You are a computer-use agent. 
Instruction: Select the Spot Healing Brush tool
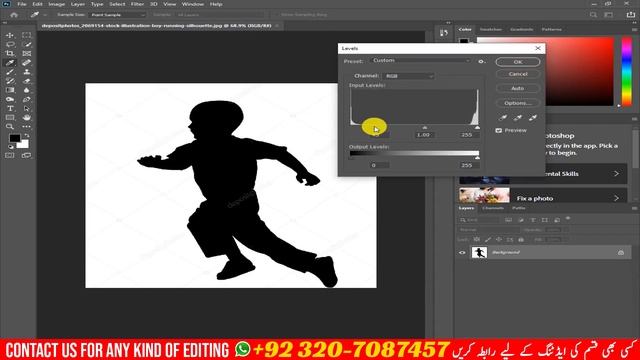27,63
